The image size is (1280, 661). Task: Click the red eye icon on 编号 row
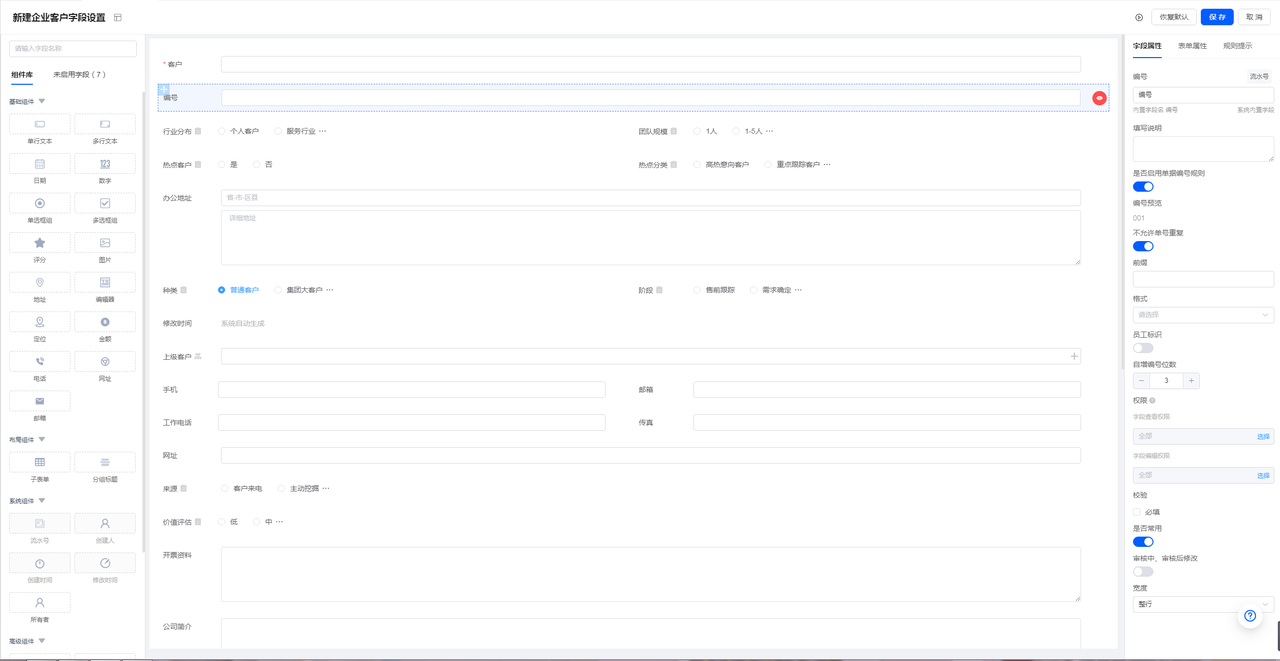click(x=1099, y=98)
